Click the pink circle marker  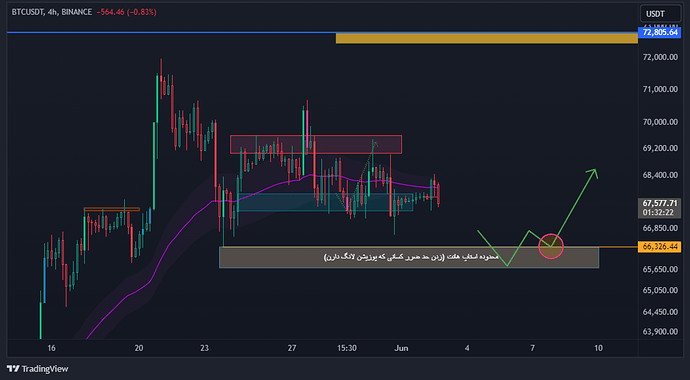[x=551, y=246]
